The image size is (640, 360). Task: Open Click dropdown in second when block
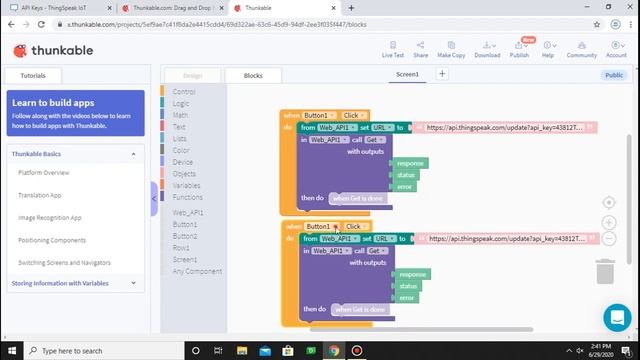(356, 227)
